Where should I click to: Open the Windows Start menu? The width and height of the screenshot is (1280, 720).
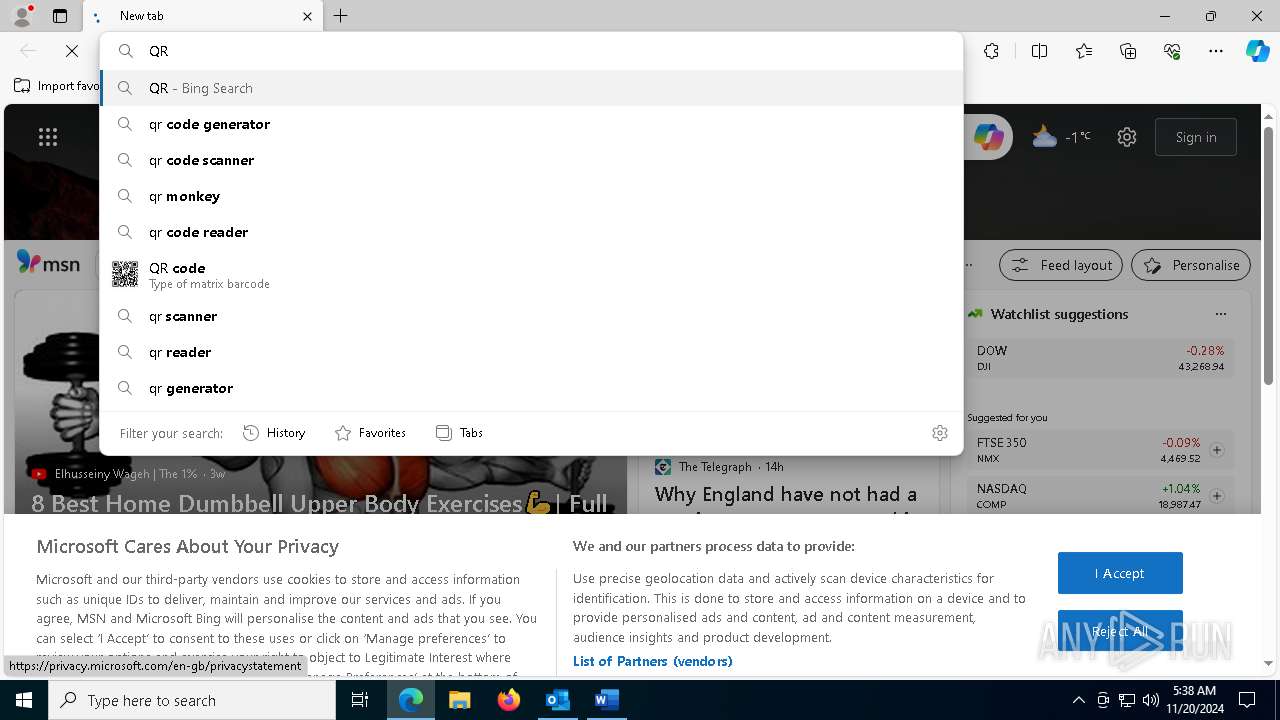click(x=24, y=700)
